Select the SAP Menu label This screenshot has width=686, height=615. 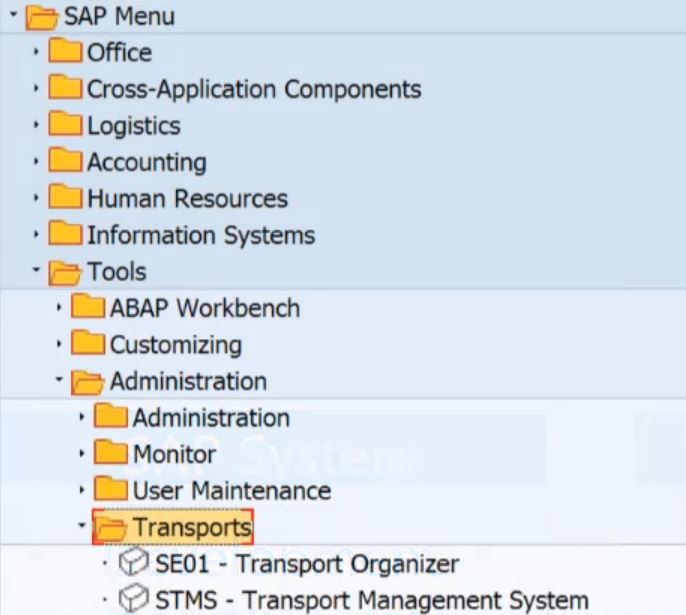(119, 17)
